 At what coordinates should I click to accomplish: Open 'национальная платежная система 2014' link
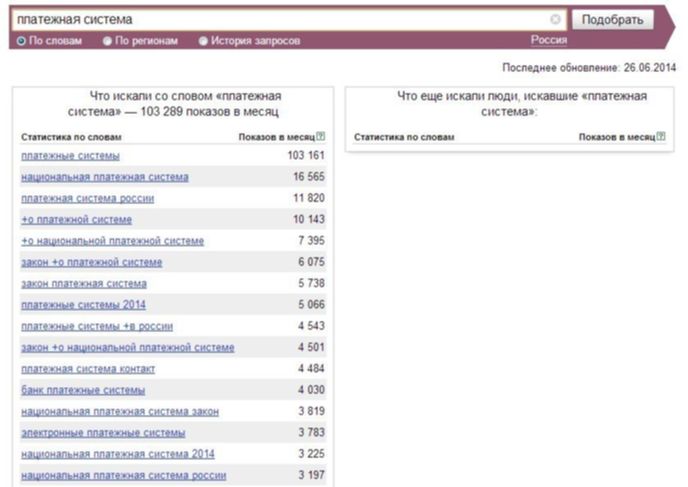[118, 454]
